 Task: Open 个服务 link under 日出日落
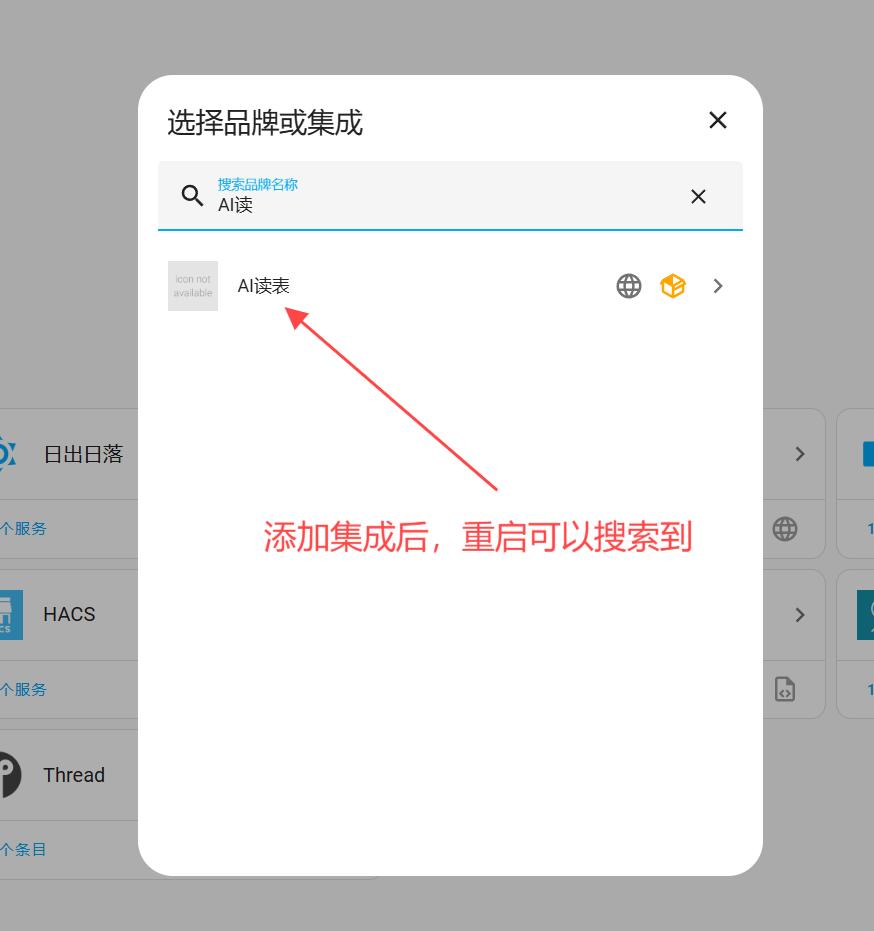(24, 528)
